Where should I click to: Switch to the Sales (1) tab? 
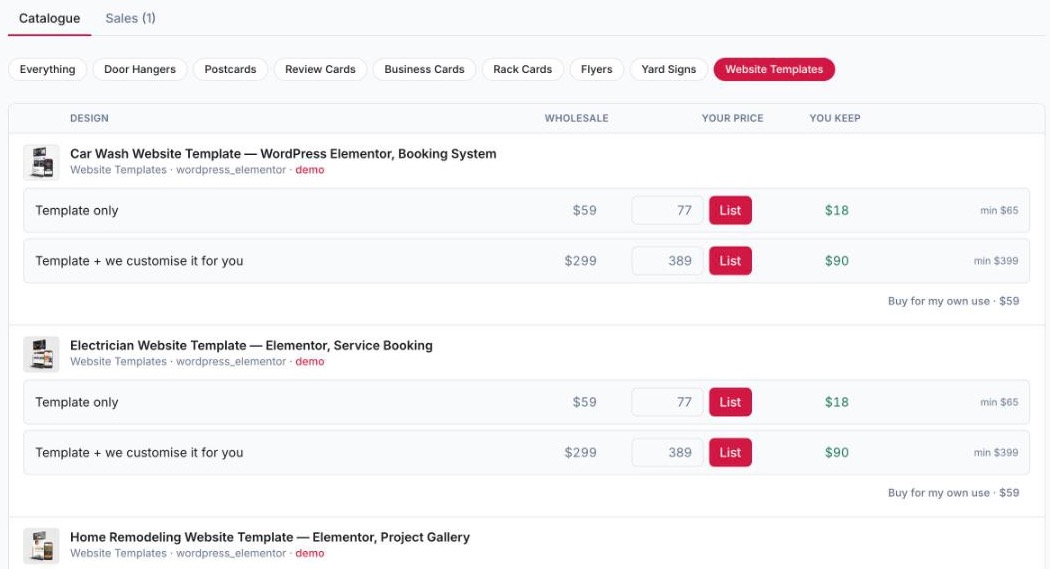coord(130,18)
